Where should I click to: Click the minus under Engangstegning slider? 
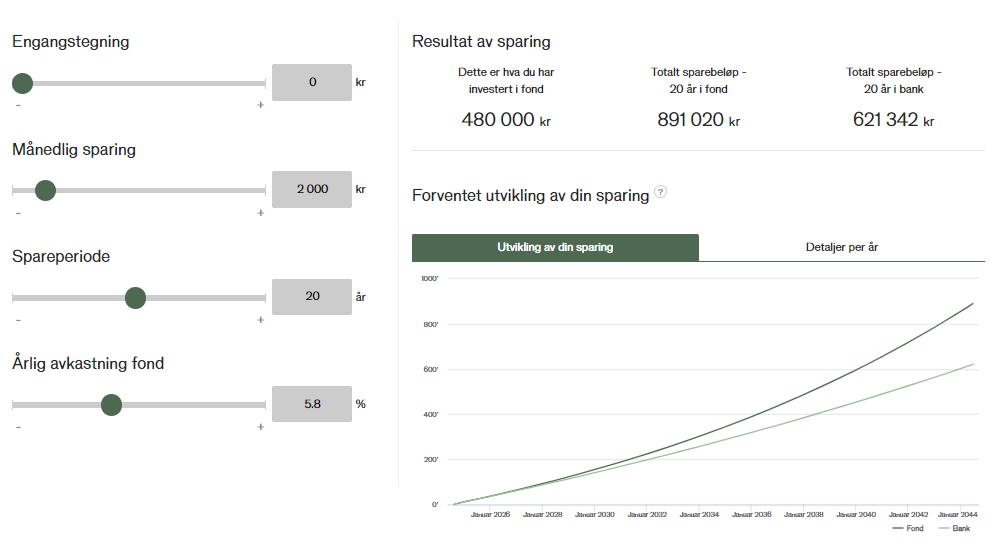point(19,105)
